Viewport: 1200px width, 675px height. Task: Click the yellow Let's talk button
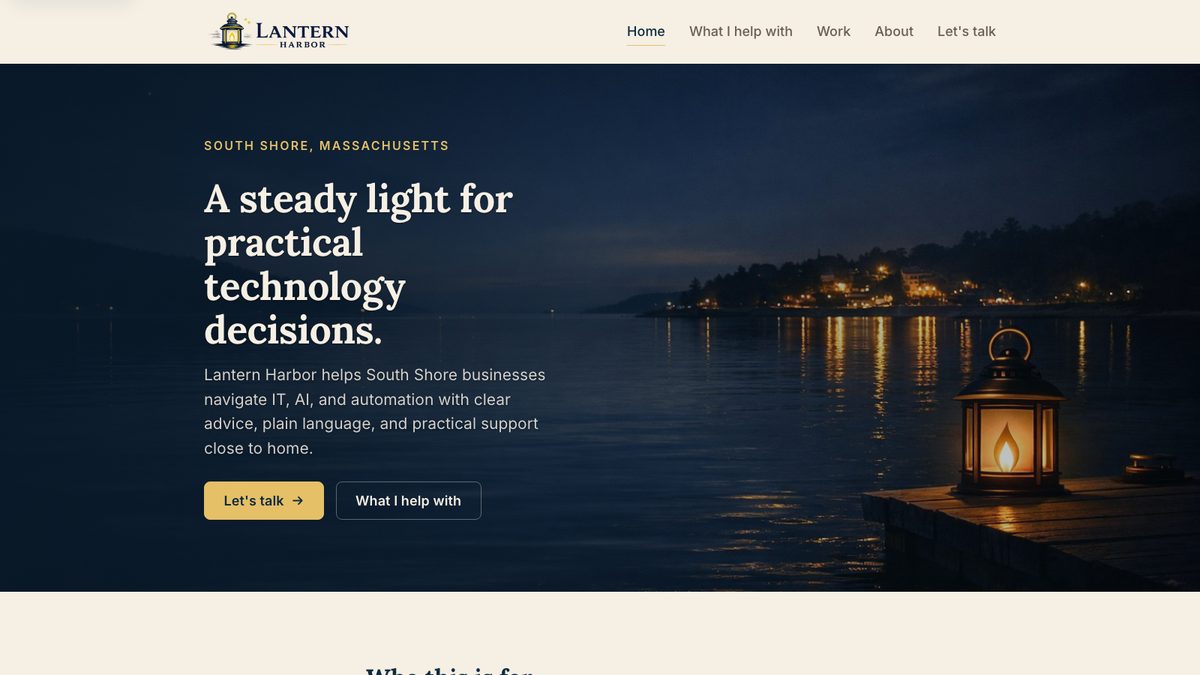coord(264,501)
